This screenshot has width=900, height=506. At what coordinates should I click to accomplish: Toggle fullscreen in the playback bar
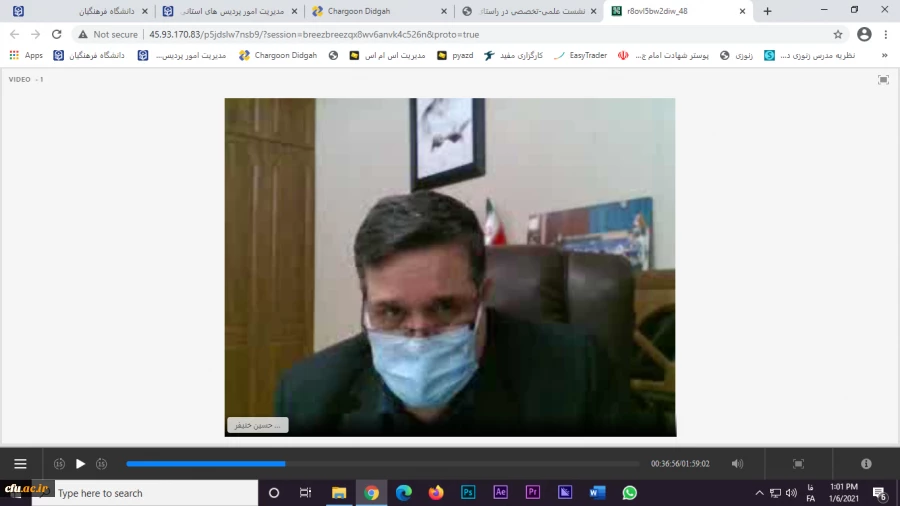coord(798,464)
